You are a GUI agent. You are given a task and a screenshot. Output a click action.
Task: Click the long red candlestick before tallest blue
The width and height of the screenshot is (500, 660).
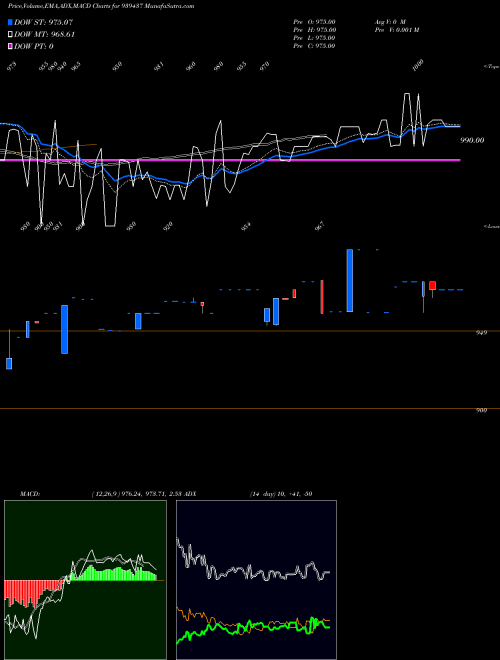click(322, 297)
